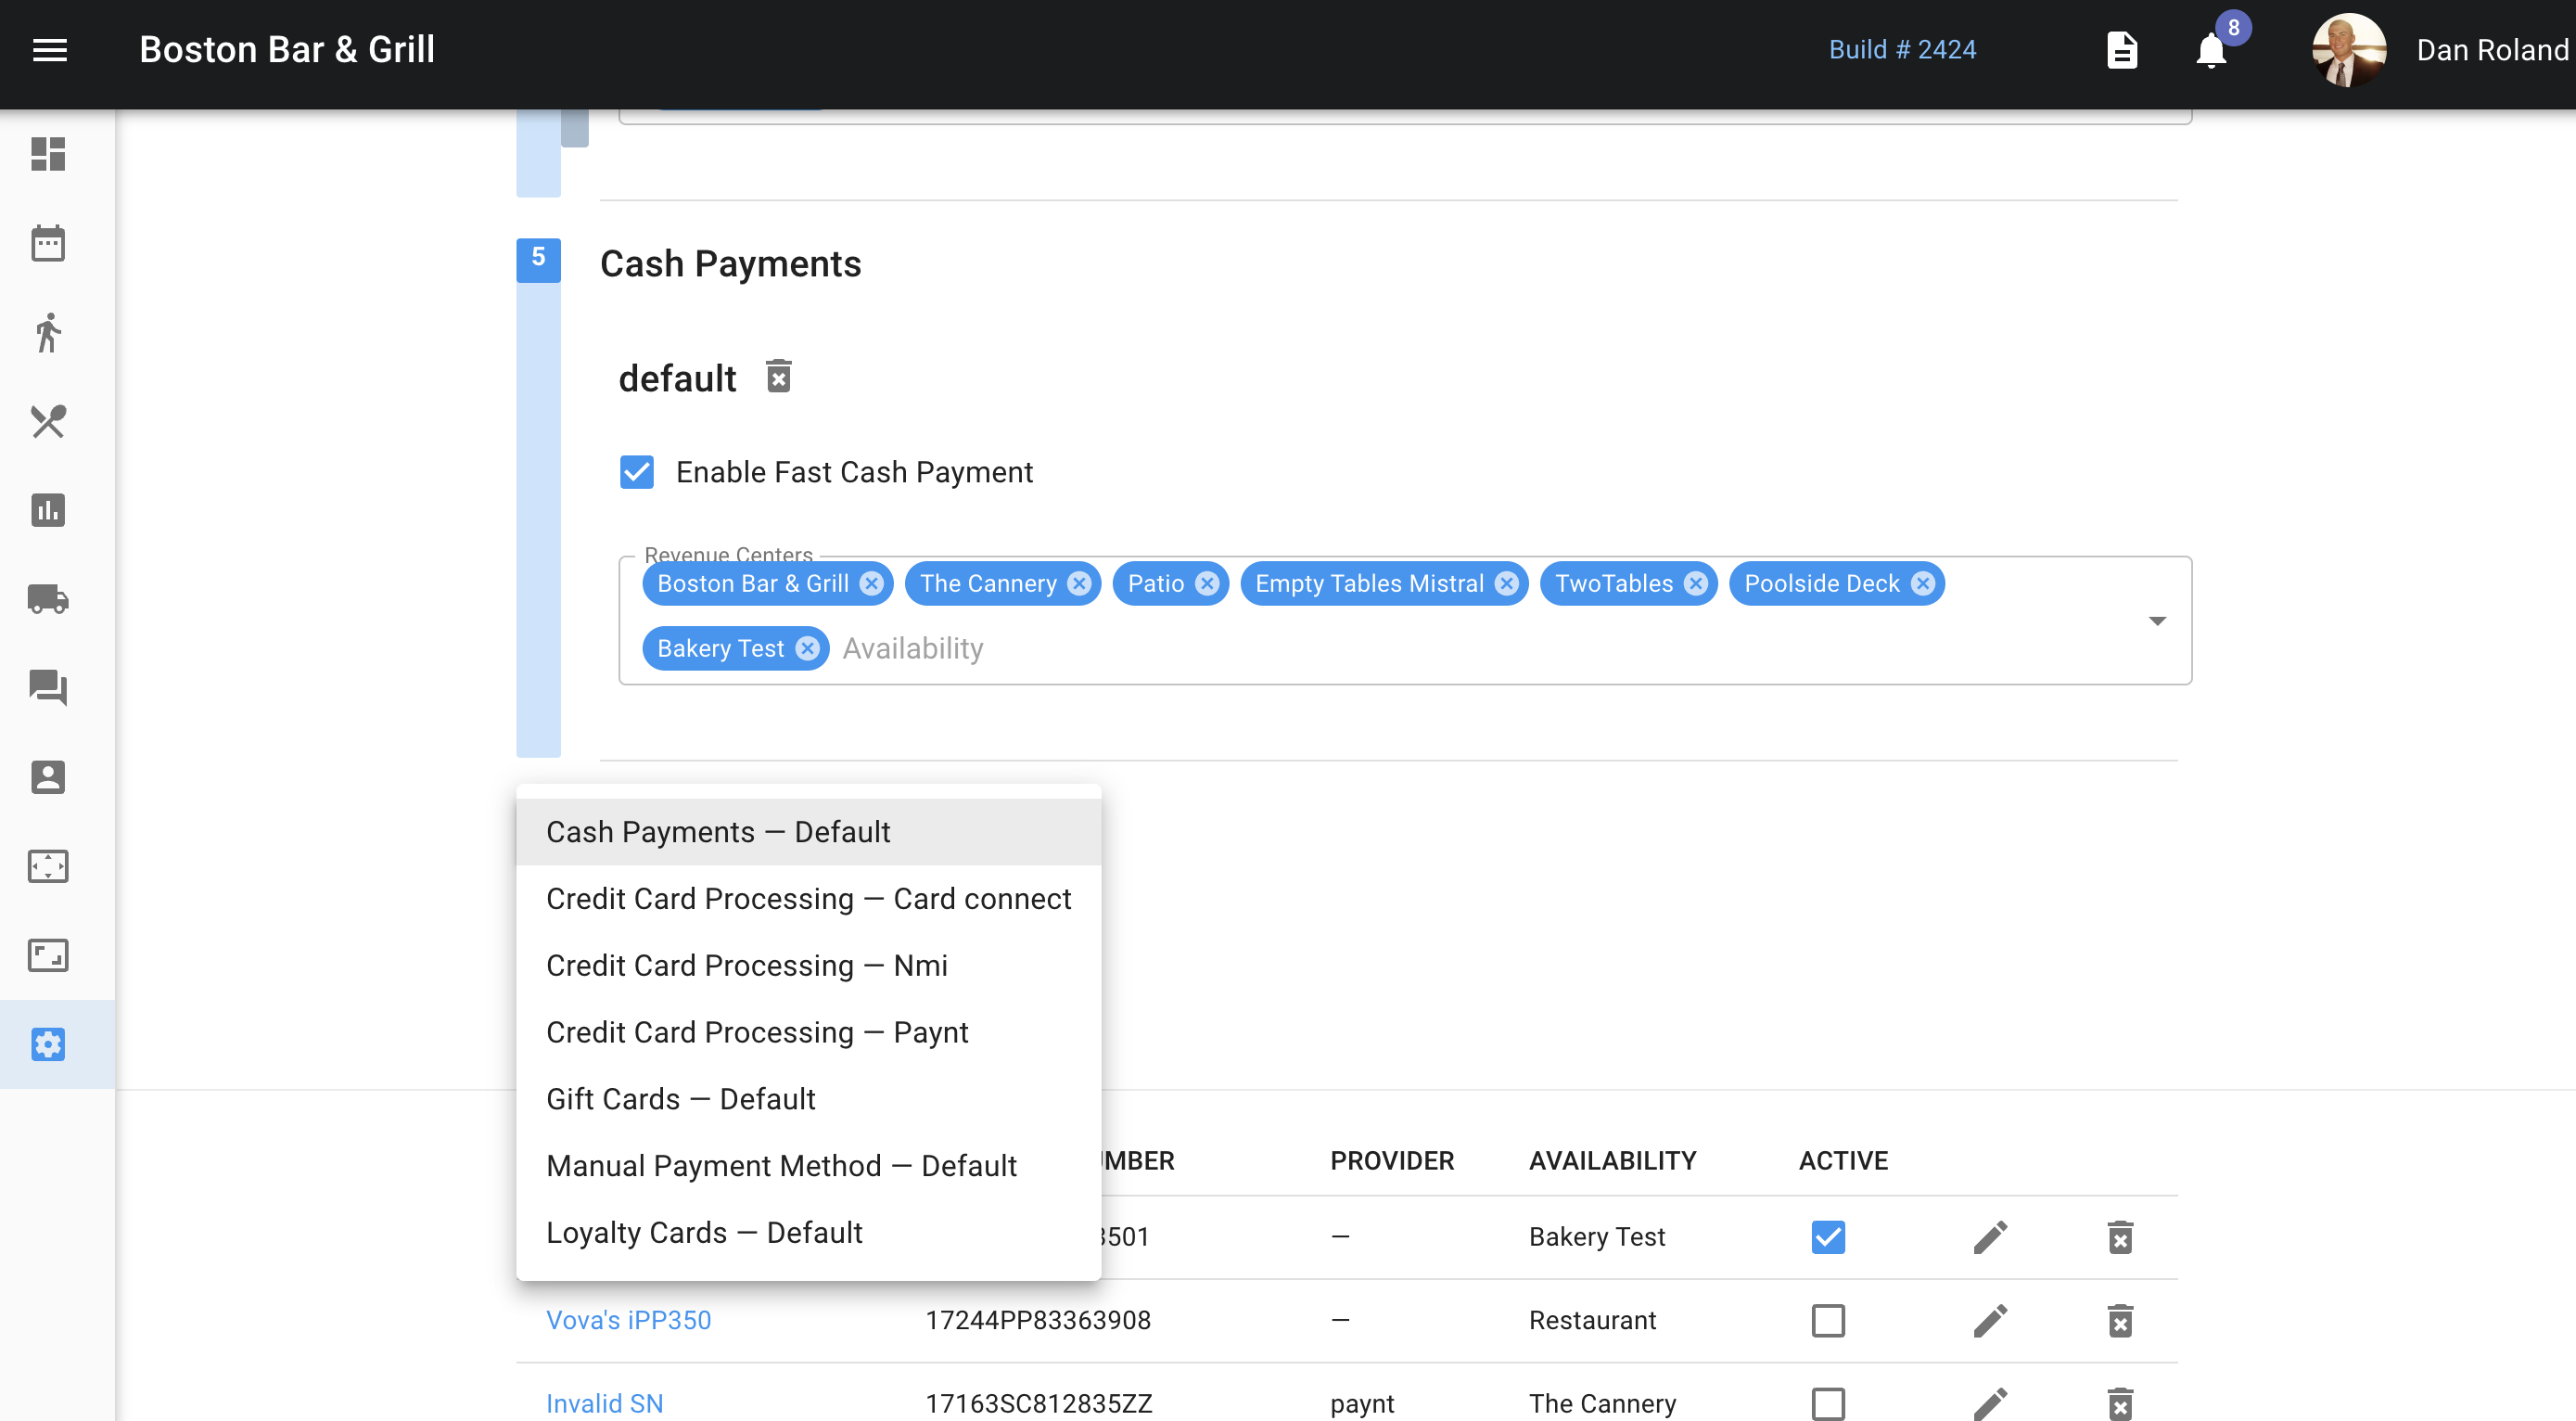This screenshot has width=2576, height=1421.
Task: Open the notifications bell
Action: [2210, 50]
